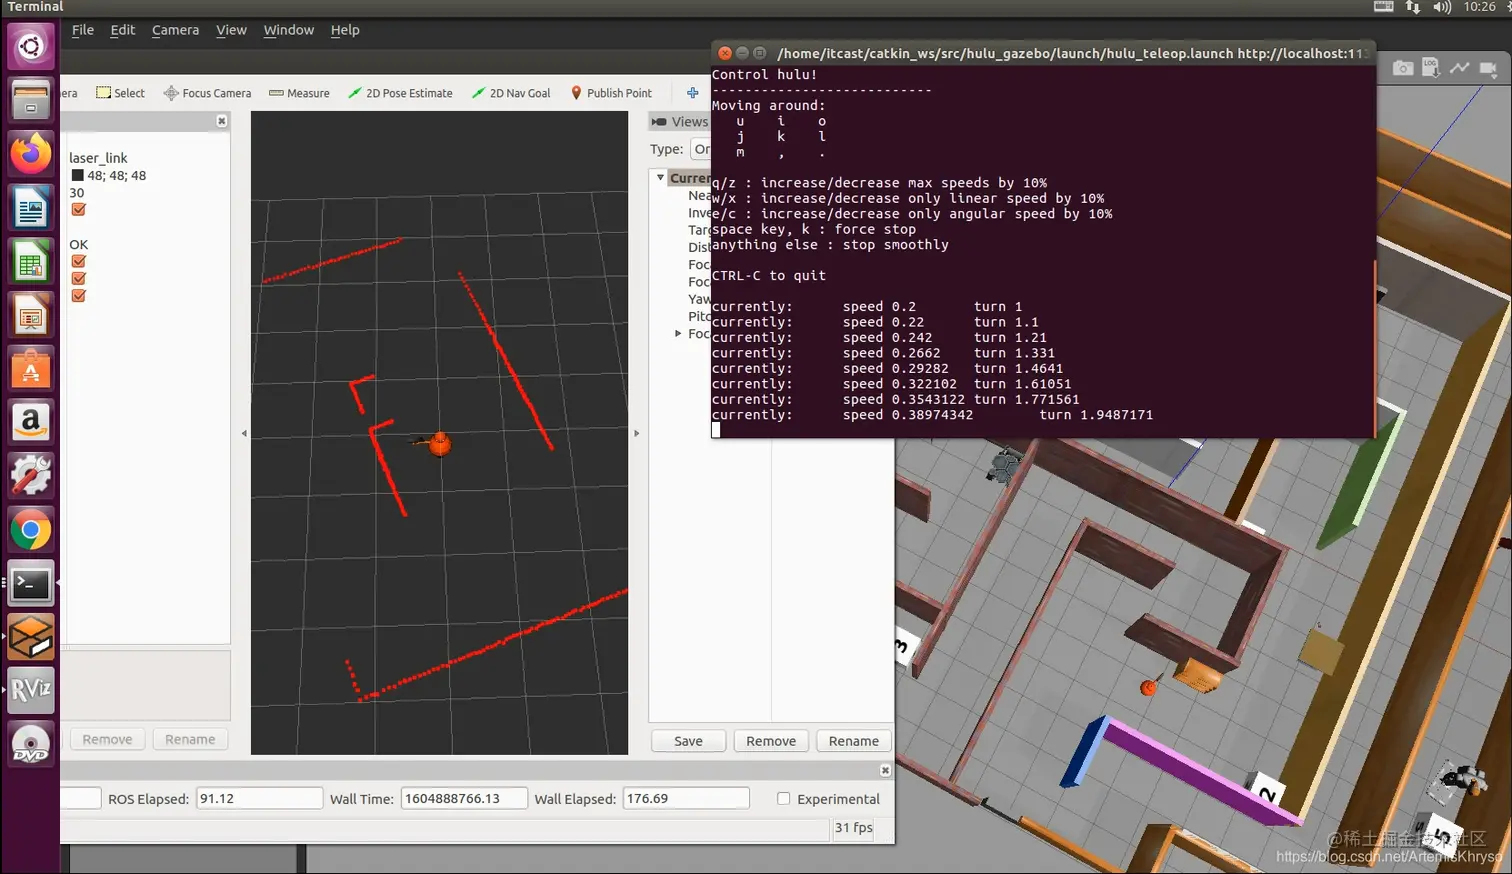Activate the Publish Point tool
The width and height of the screenshot is (1512, 874).
coord(611,93)
